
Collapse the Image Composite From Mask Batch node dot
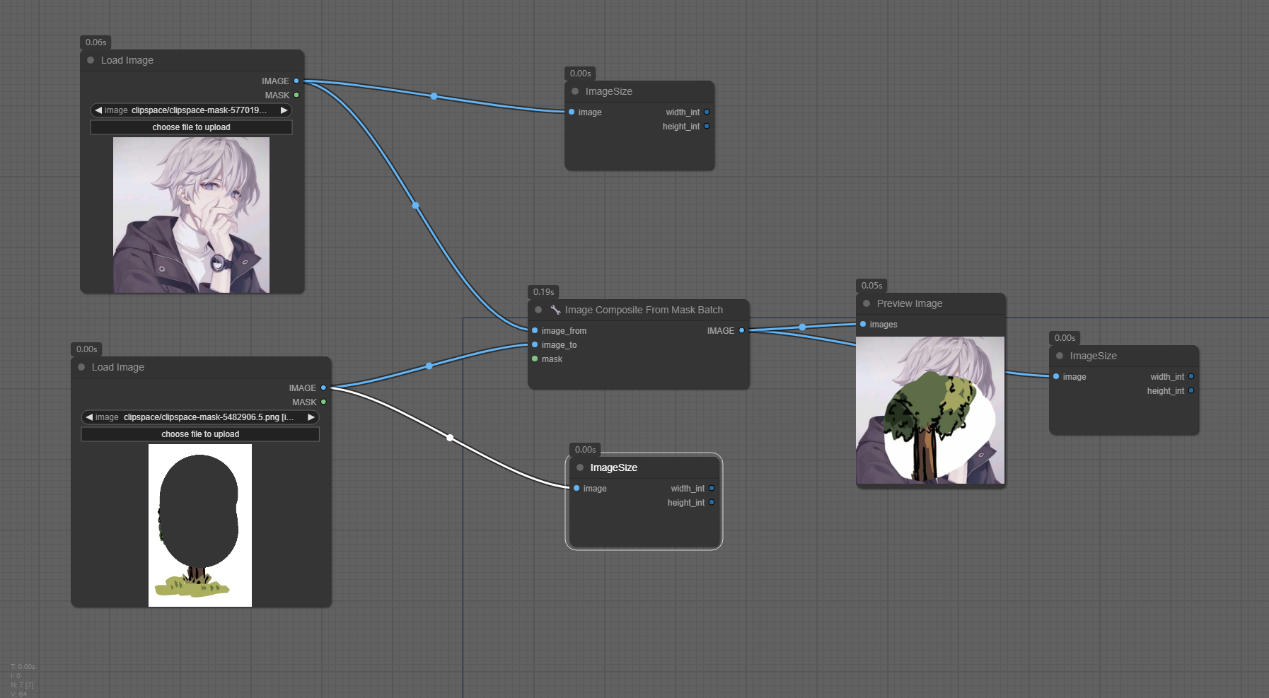click(538, 310)
